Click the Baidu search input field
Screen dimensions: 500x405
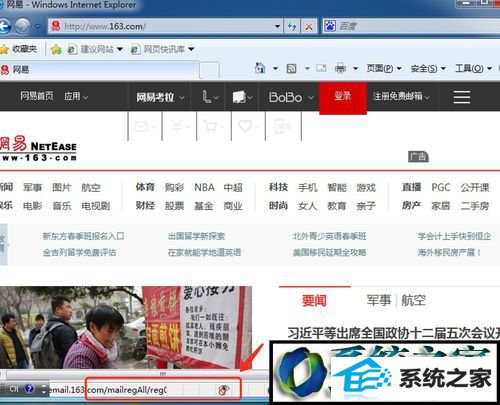tap(417, 26)
